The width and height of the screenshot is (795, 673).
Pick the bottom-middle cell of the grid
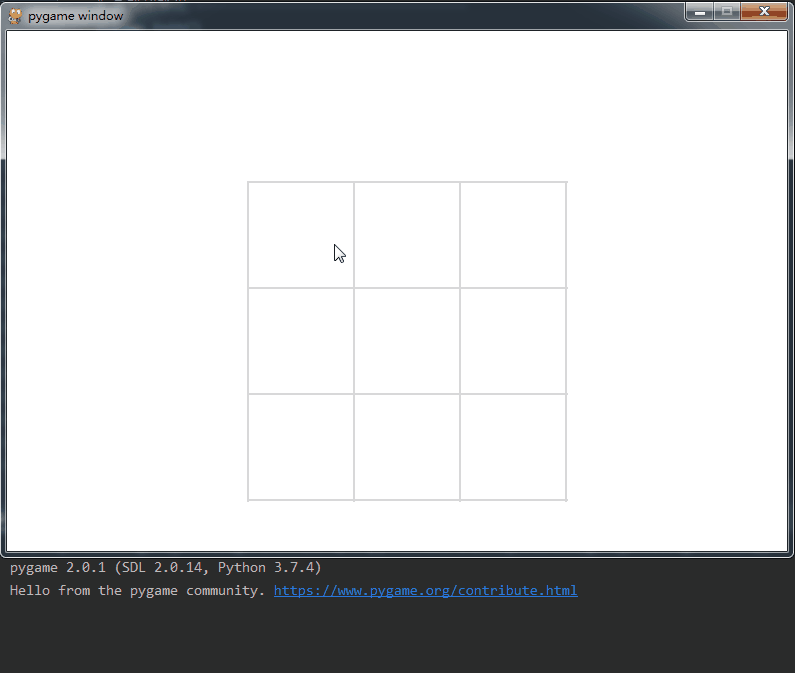click(407, 447)
